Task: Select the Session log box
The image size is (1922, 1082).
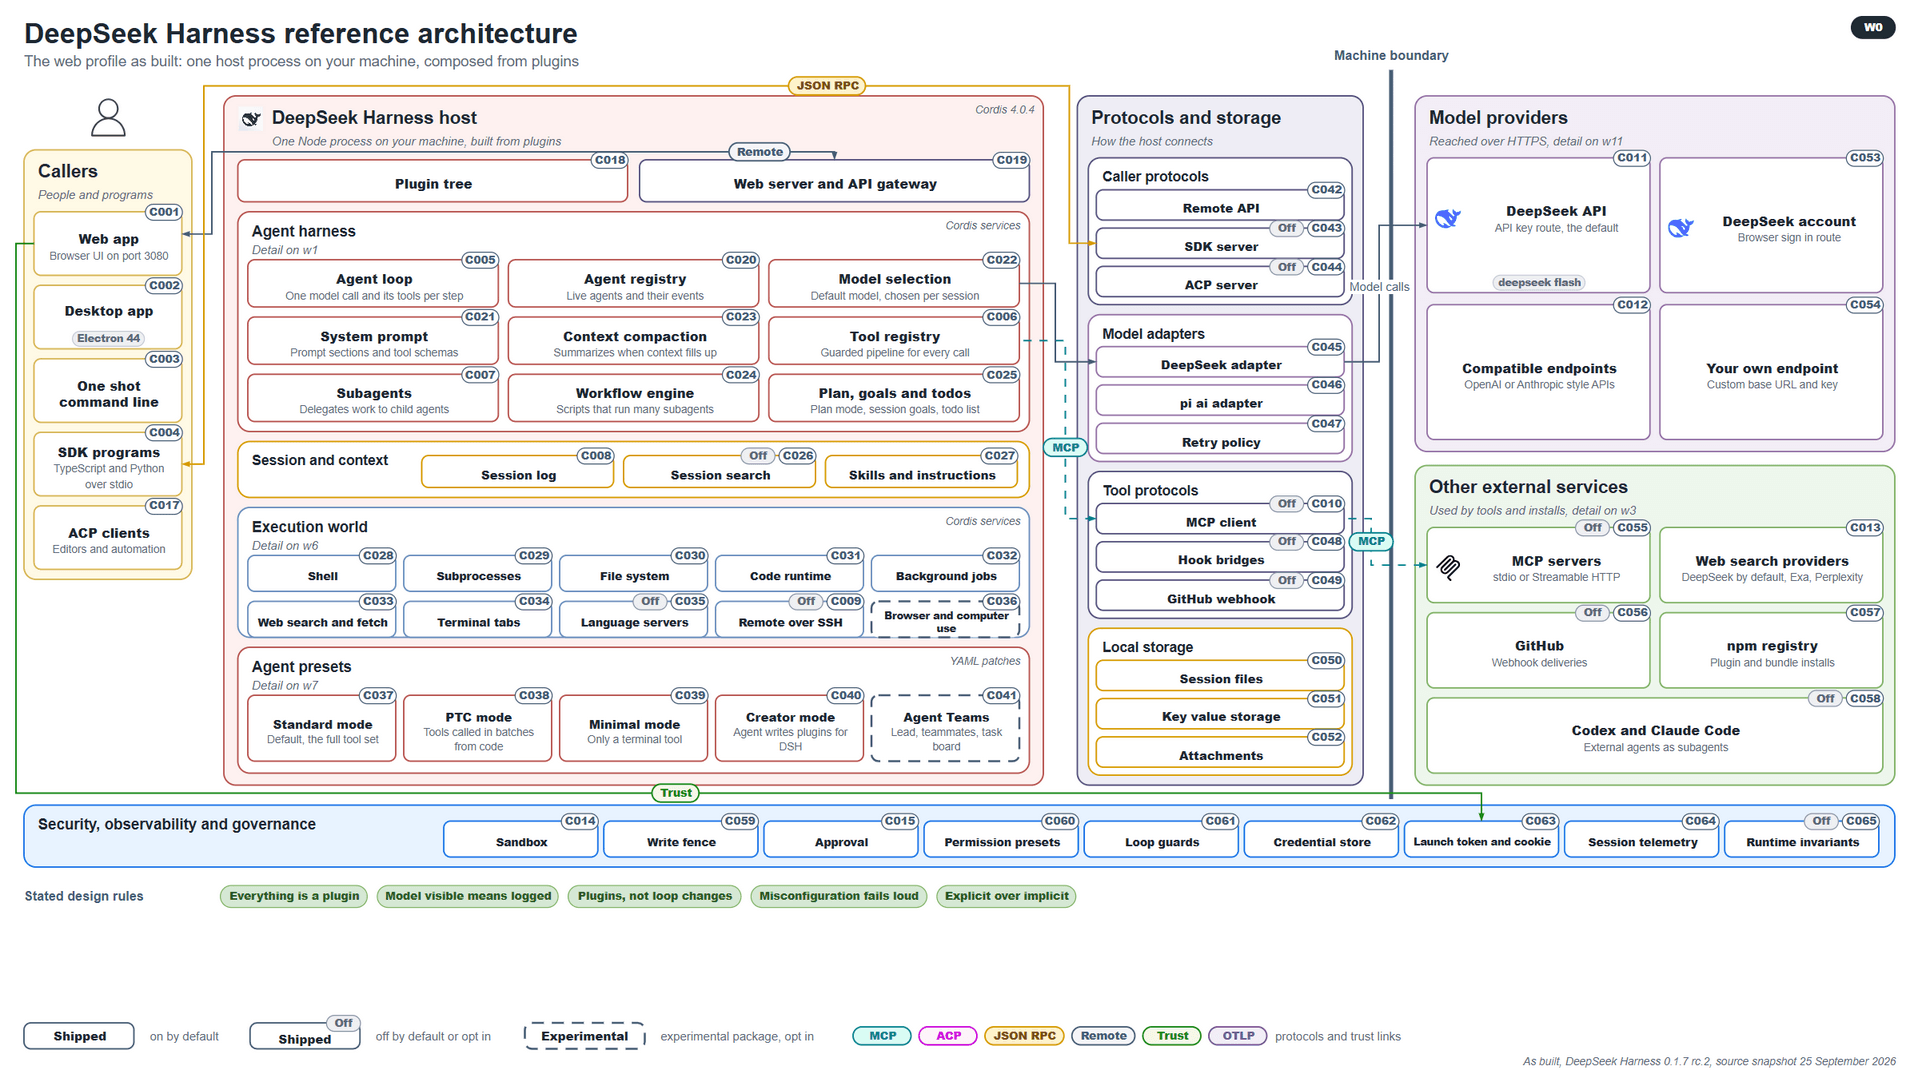Action: click(x=518, y=473)
